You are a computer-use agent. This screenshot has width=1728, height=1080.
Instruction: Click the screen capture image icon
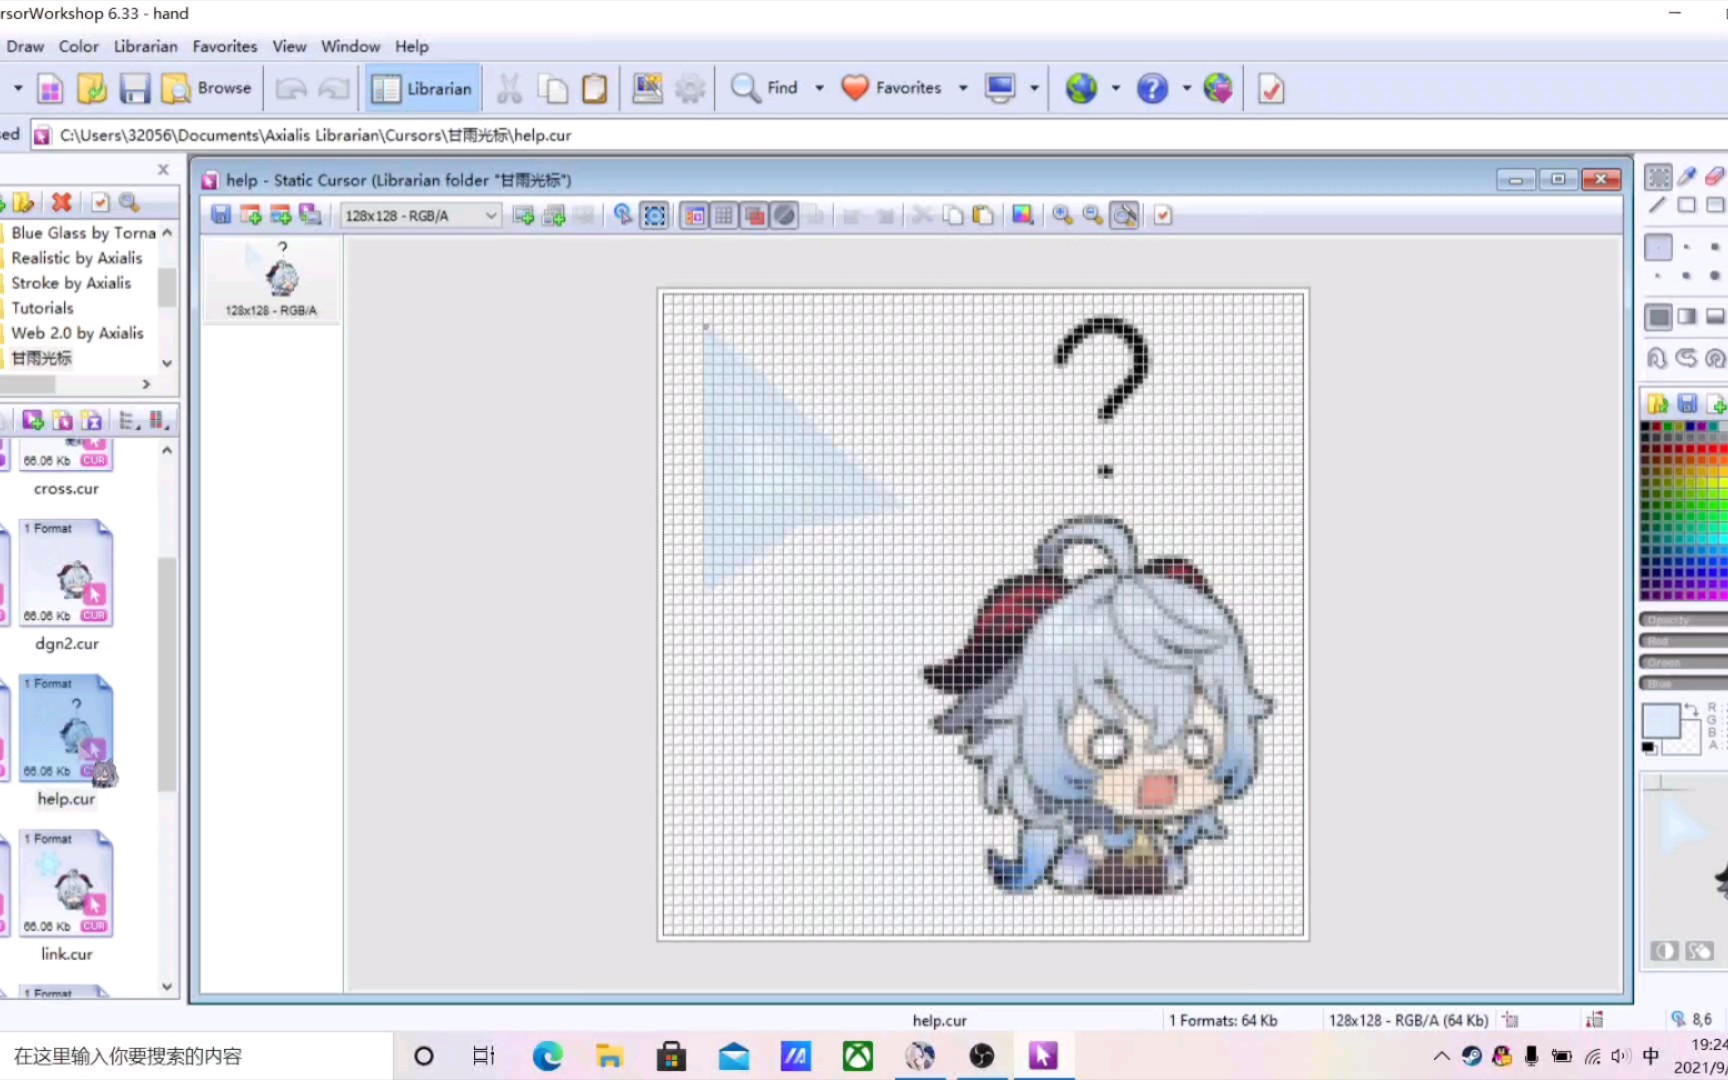[647, 89]
